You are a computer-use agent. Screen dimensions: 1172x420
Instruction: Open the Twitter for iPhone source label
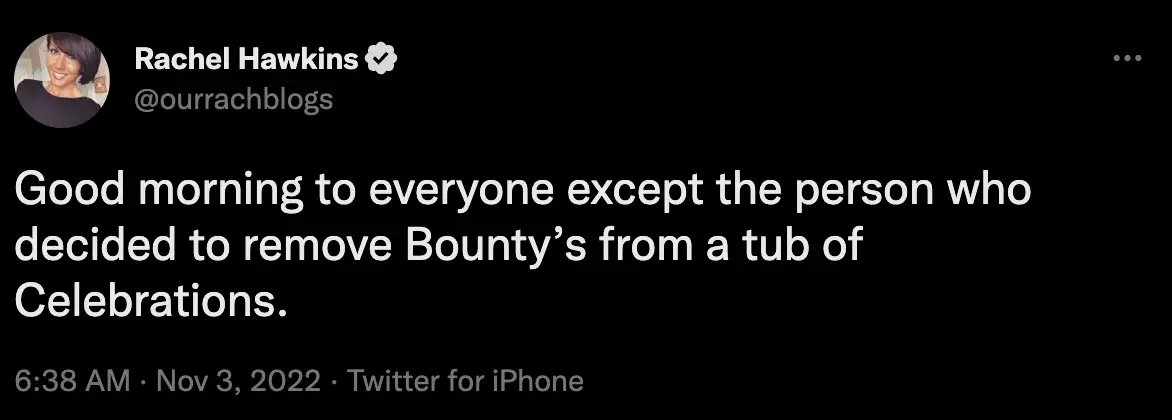[x=463, y=381]
